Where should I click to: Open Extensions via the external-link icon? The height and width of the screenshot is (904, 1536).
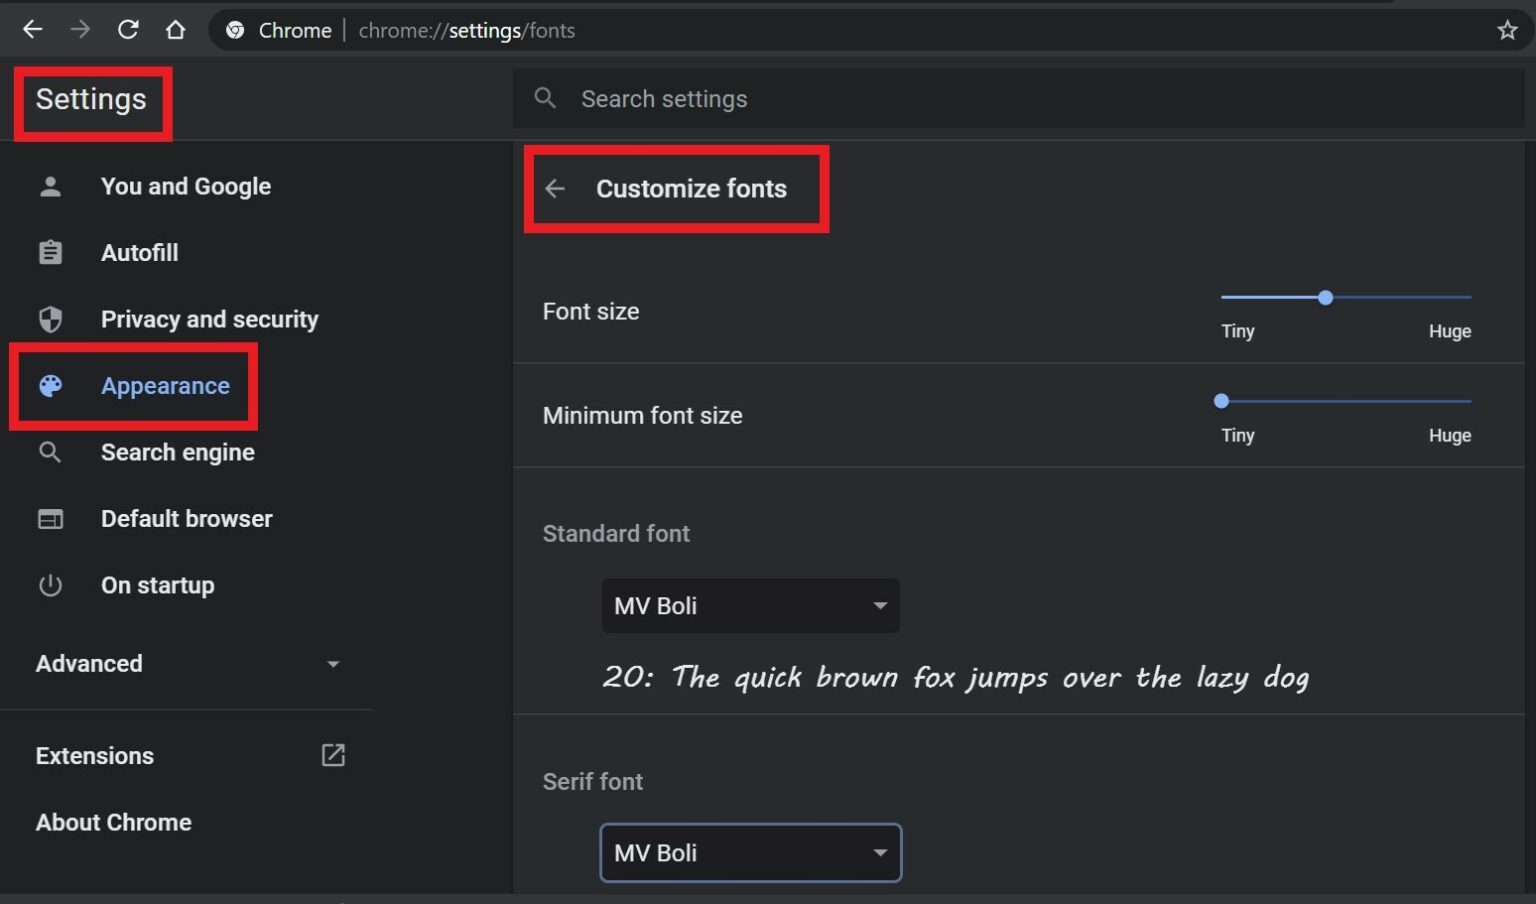(333, 755)
